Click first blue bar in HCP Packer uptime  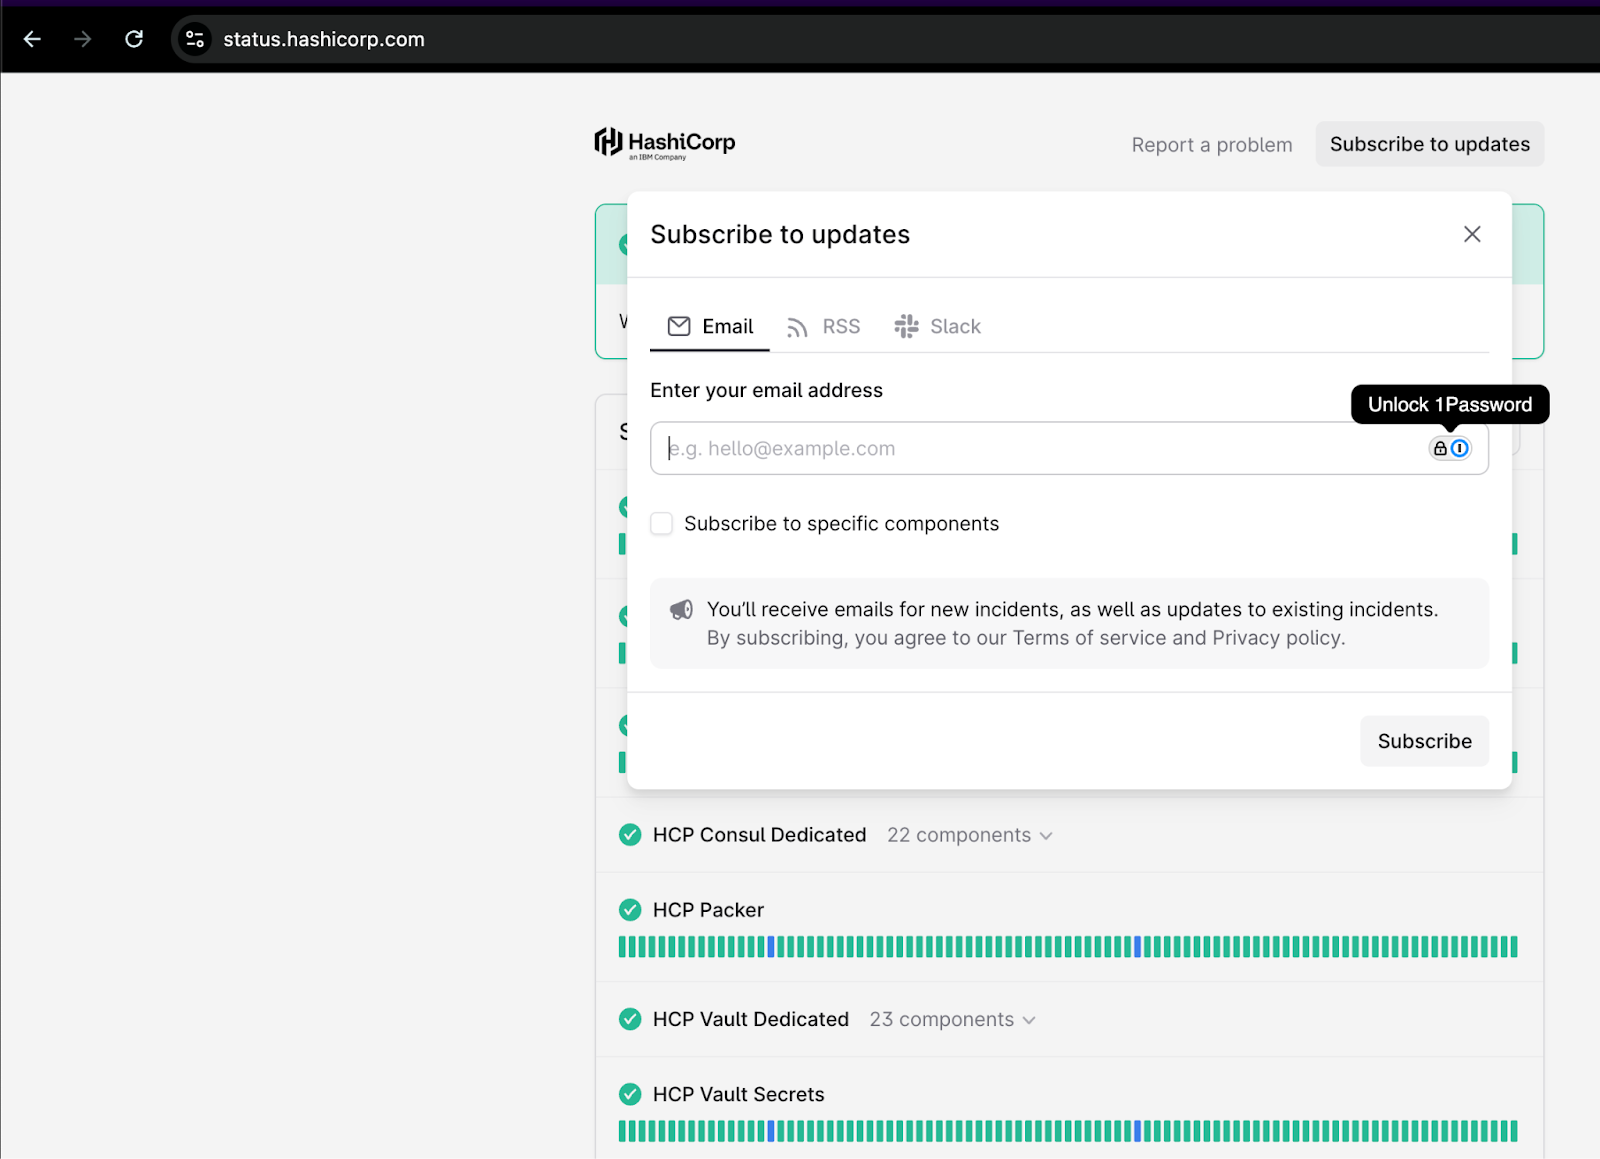tap(771, 947)
